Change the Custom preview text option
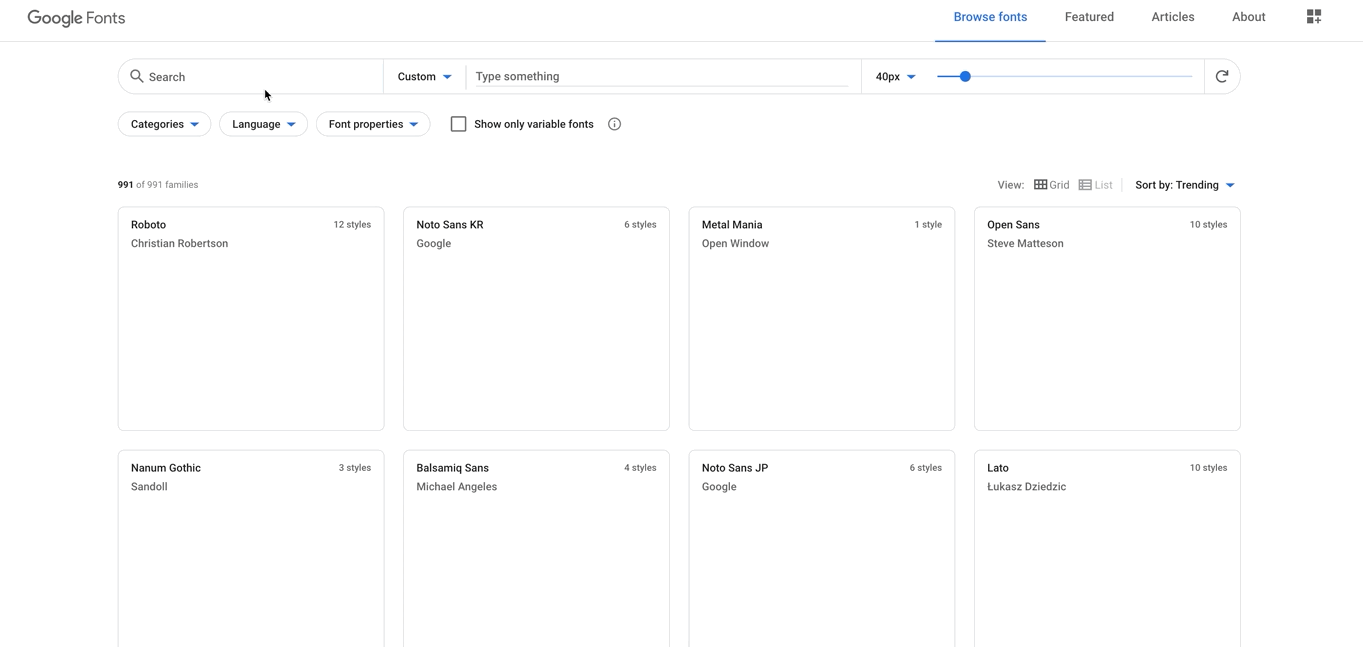Image resolution: width=1363 pixels, height=647 pixels. pos(422,76)
